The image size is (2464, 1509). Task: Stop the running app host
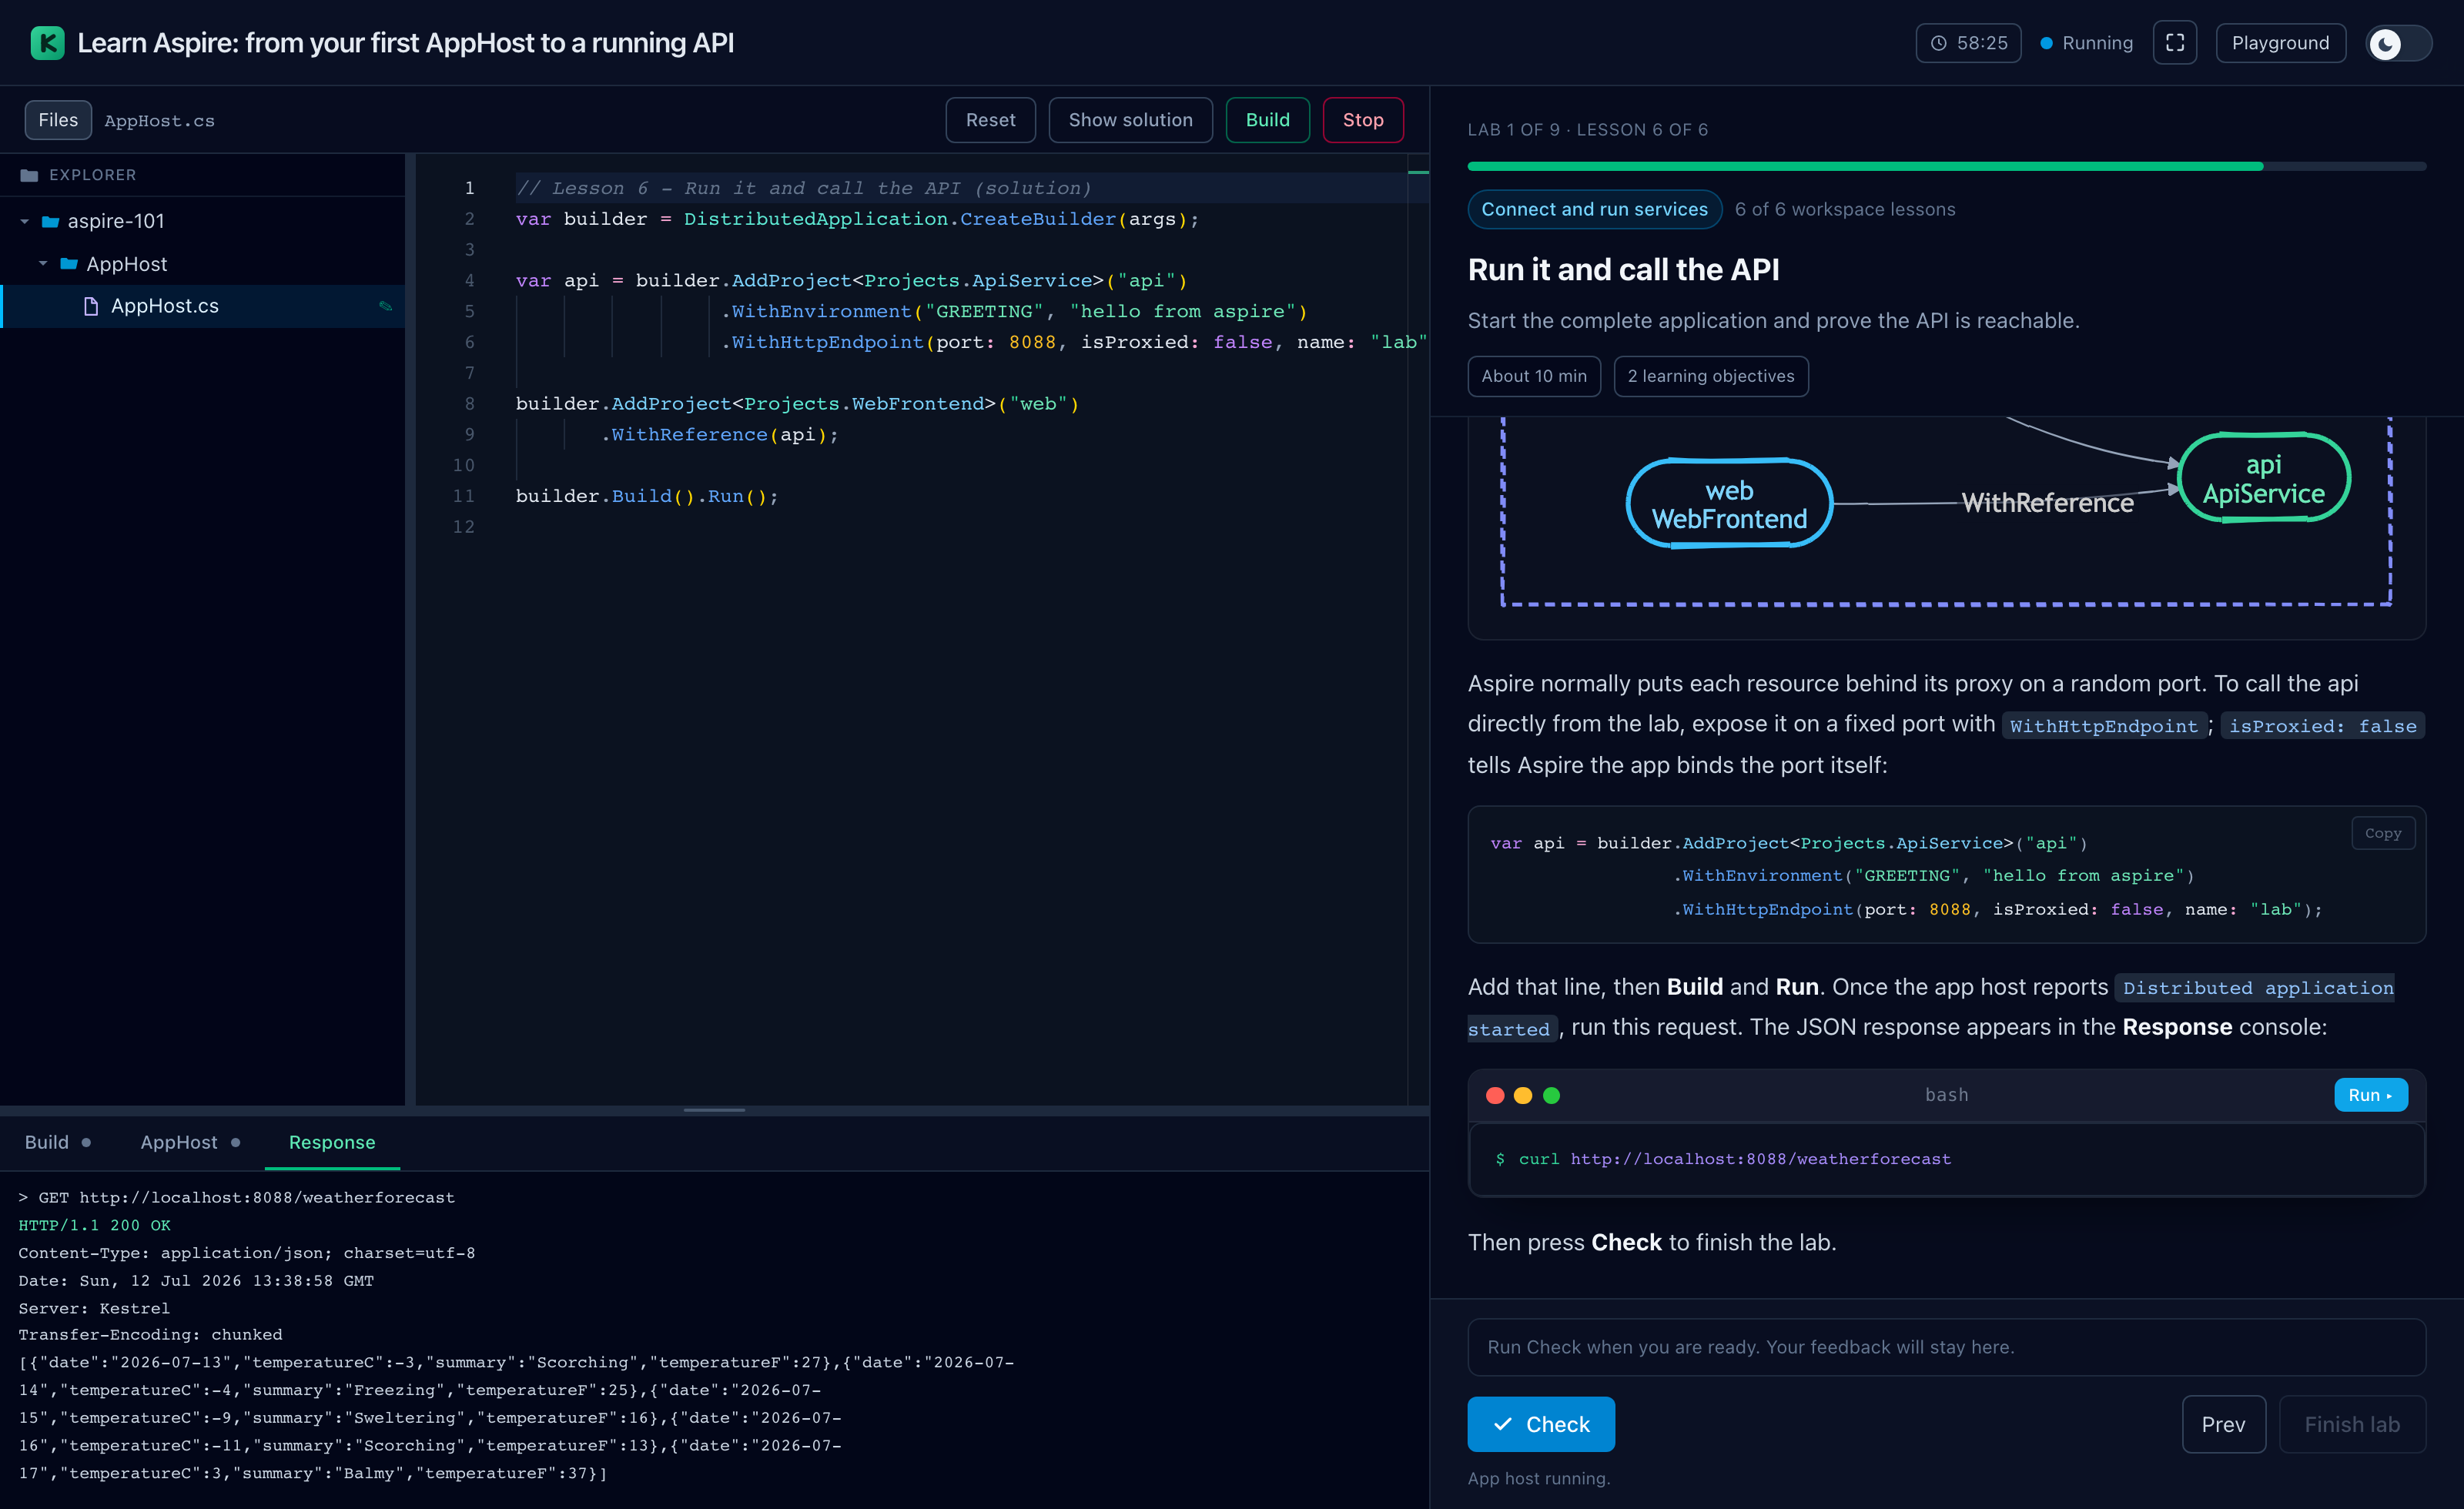(x=1363, y=120)
